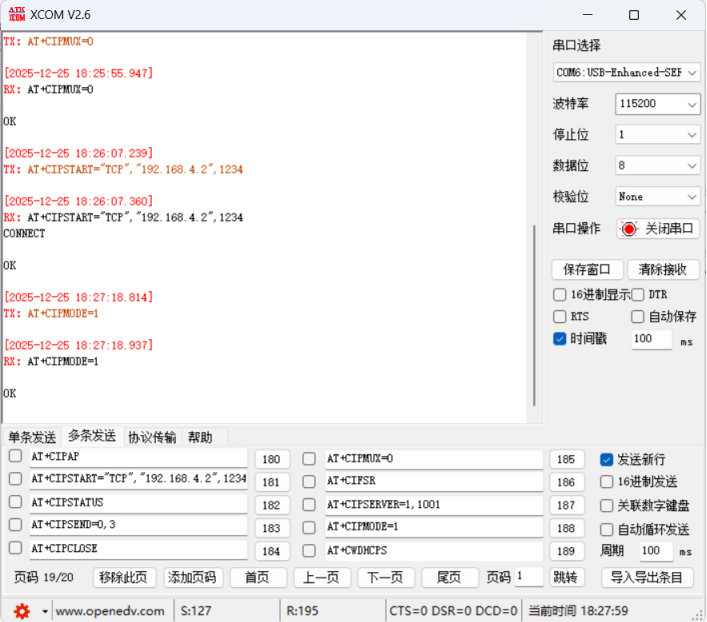Enable the 16进制发送 checkbox
The image size is (707, 622).
coord(606,482)
